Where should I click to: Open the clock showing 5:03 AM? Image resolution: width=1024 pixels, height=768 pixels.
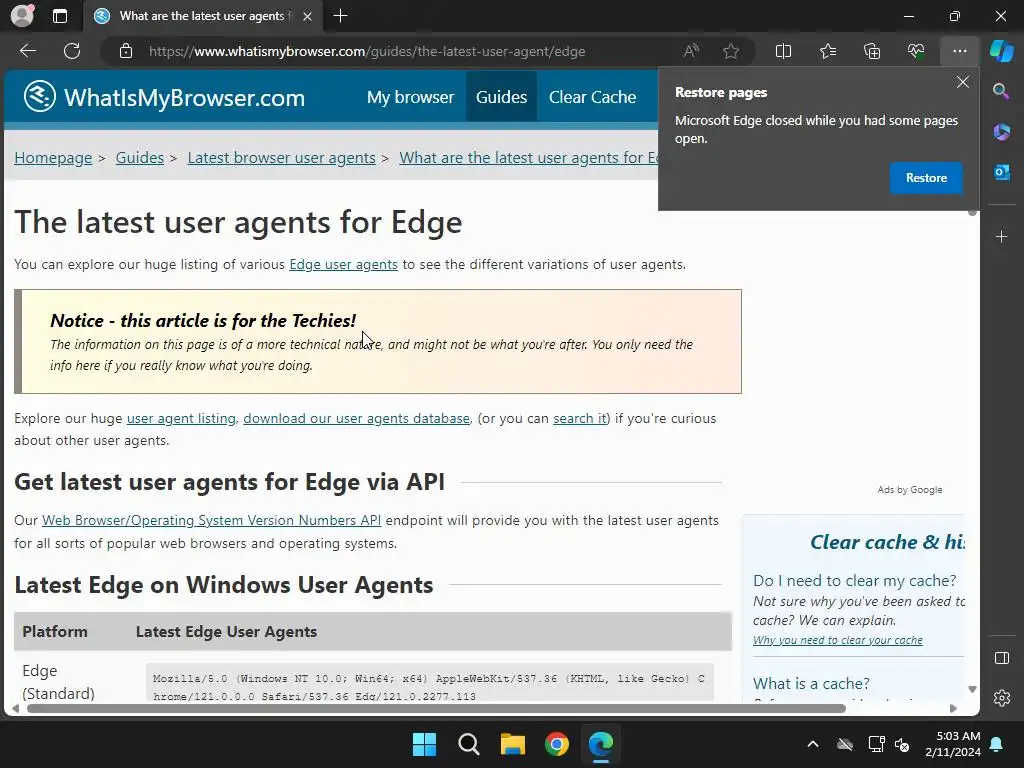[953, 744]
